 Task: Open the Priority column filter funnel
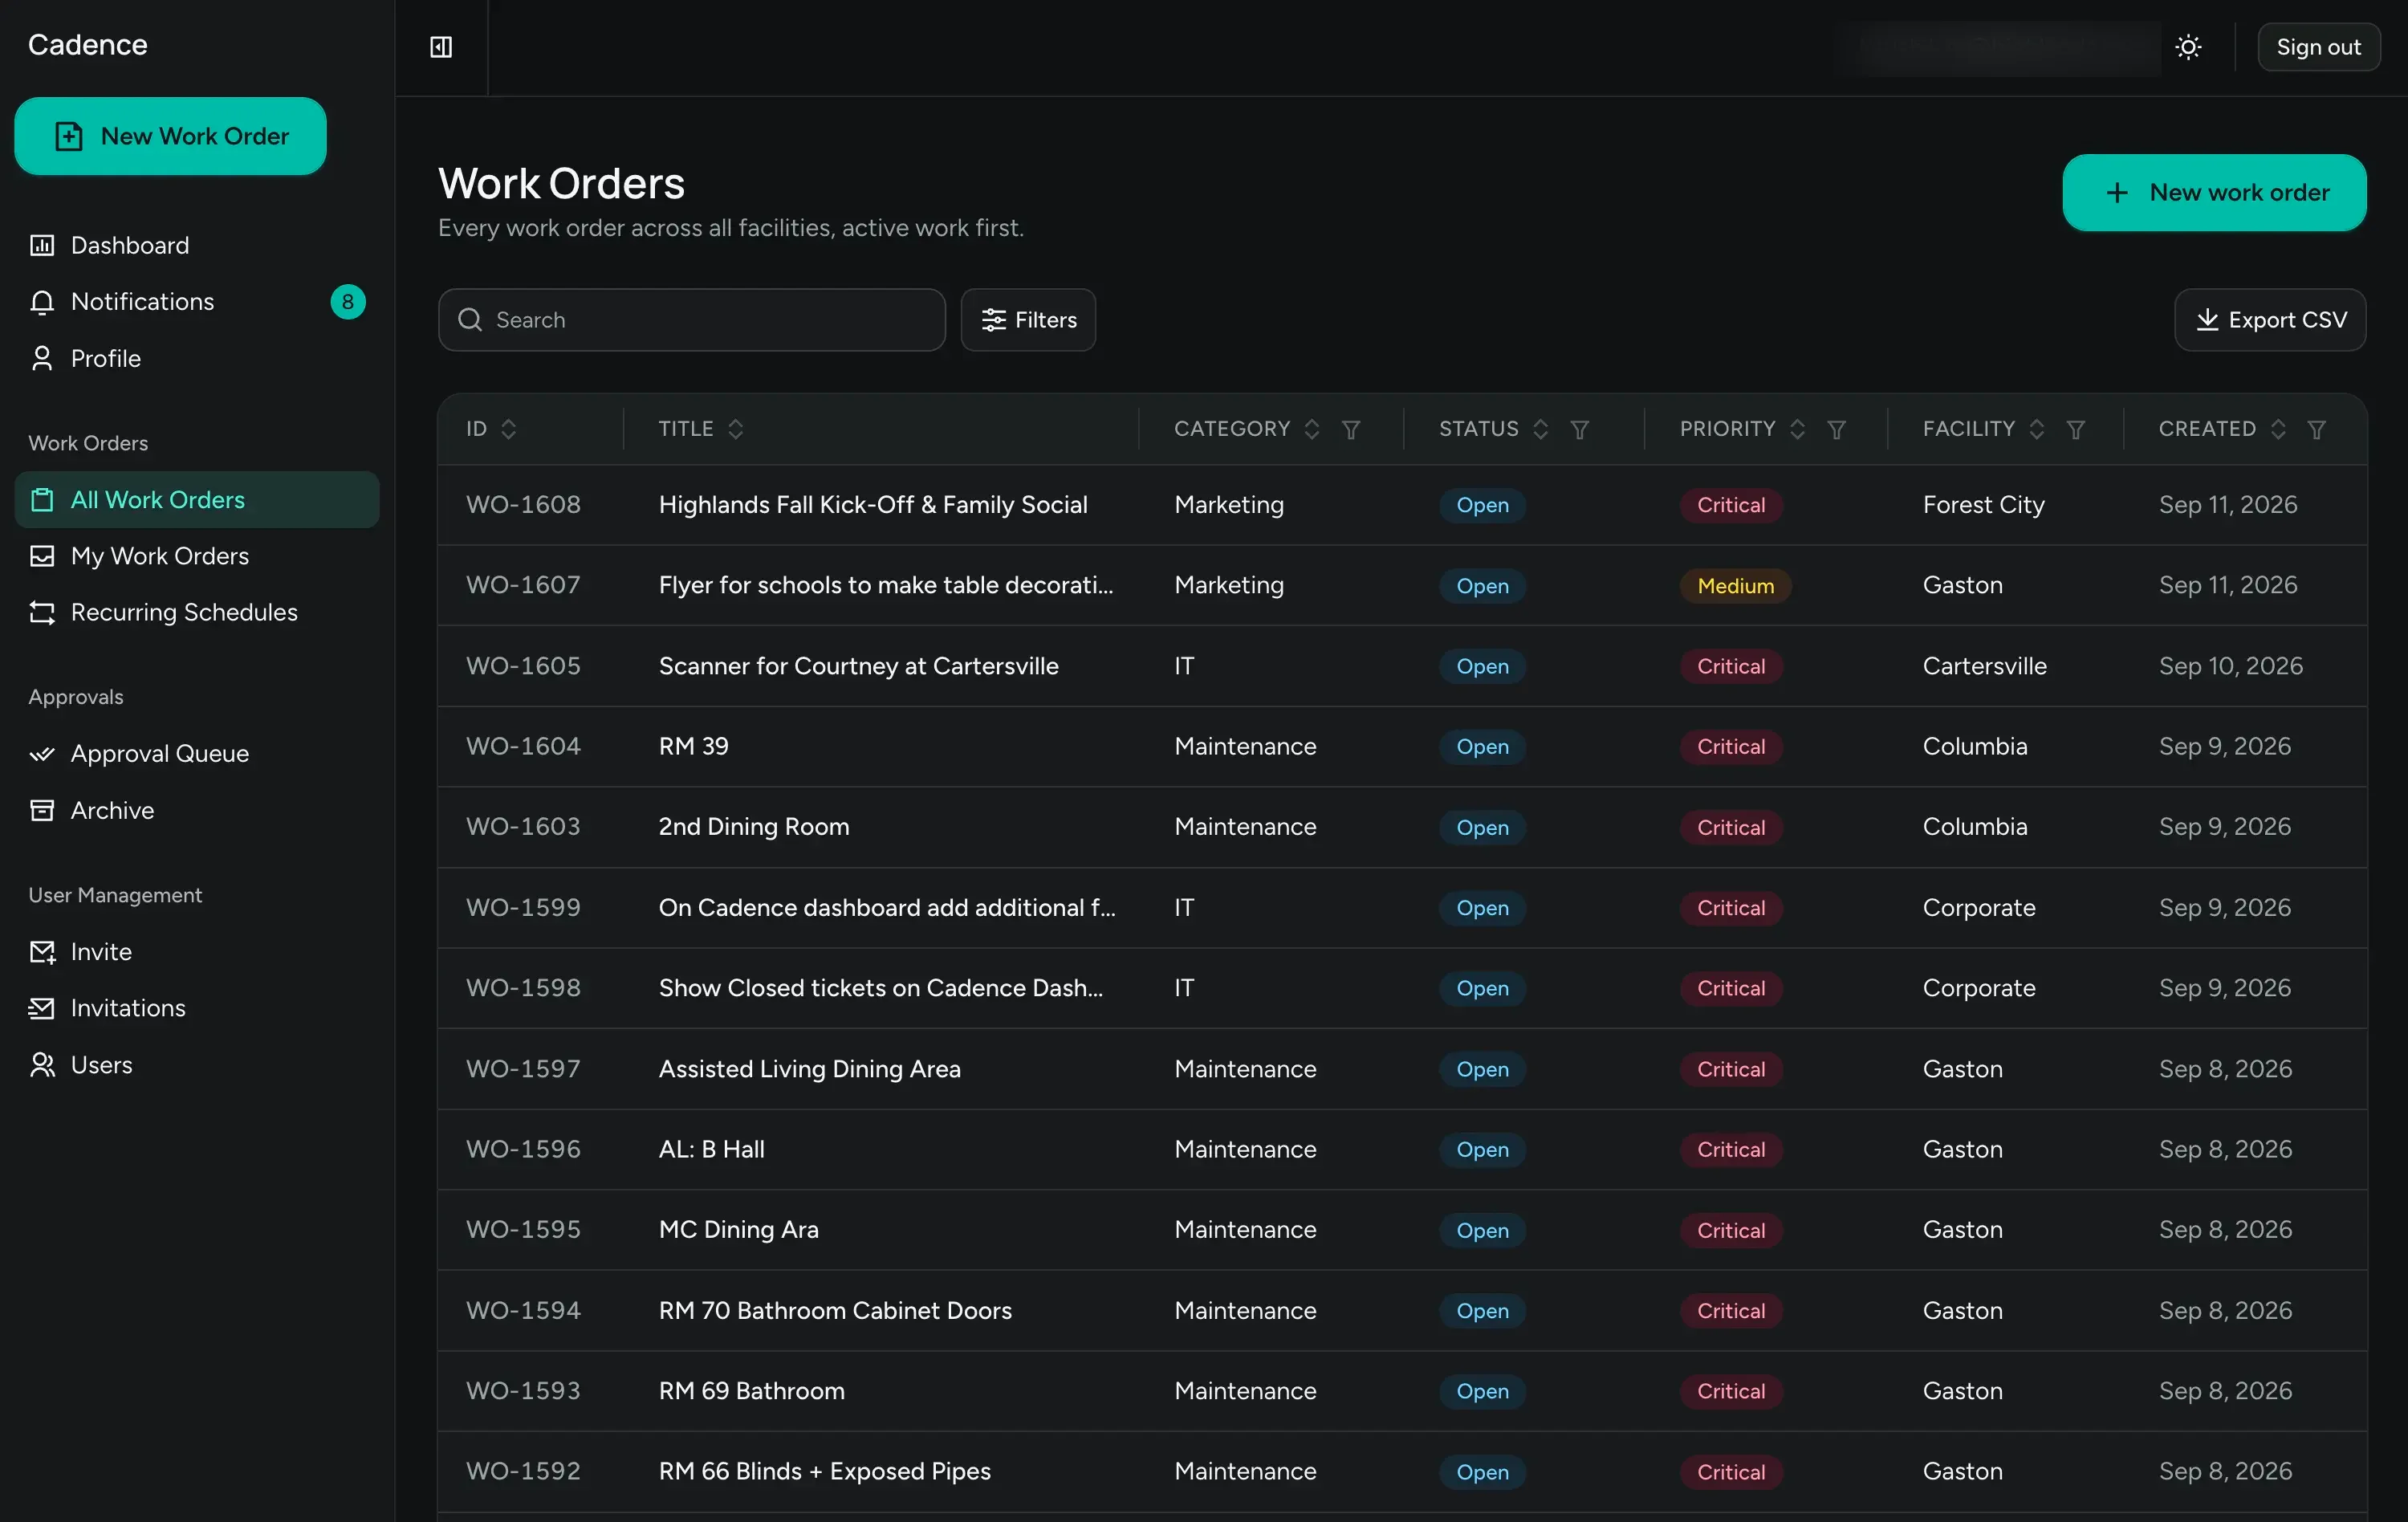point(1836,429)
